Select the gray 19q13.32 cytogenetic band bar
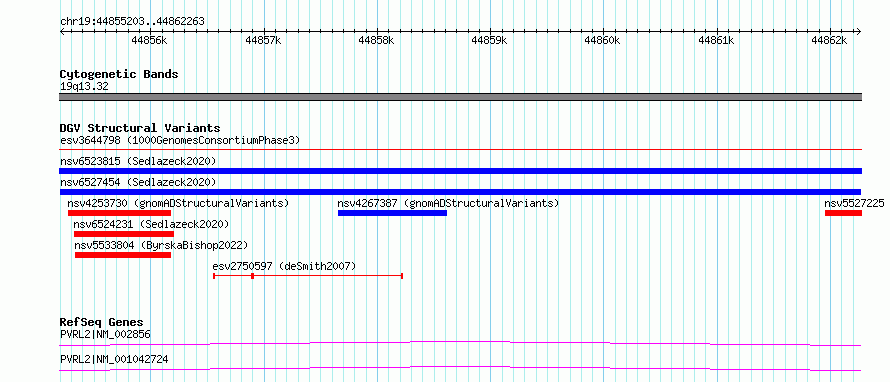This screenshot has height=382, width=890. (x=460, y=97)
